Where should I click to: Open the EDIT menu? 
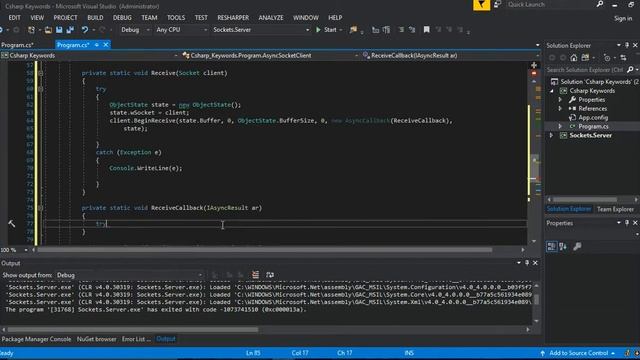[14, 18]
